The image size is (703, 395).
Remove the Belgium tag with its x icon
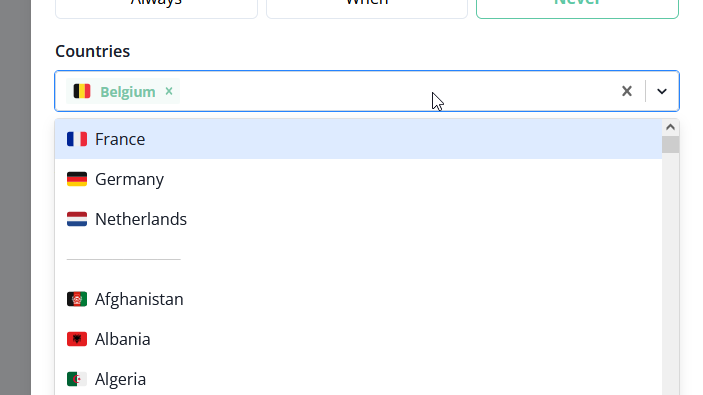tap(169, 91)
